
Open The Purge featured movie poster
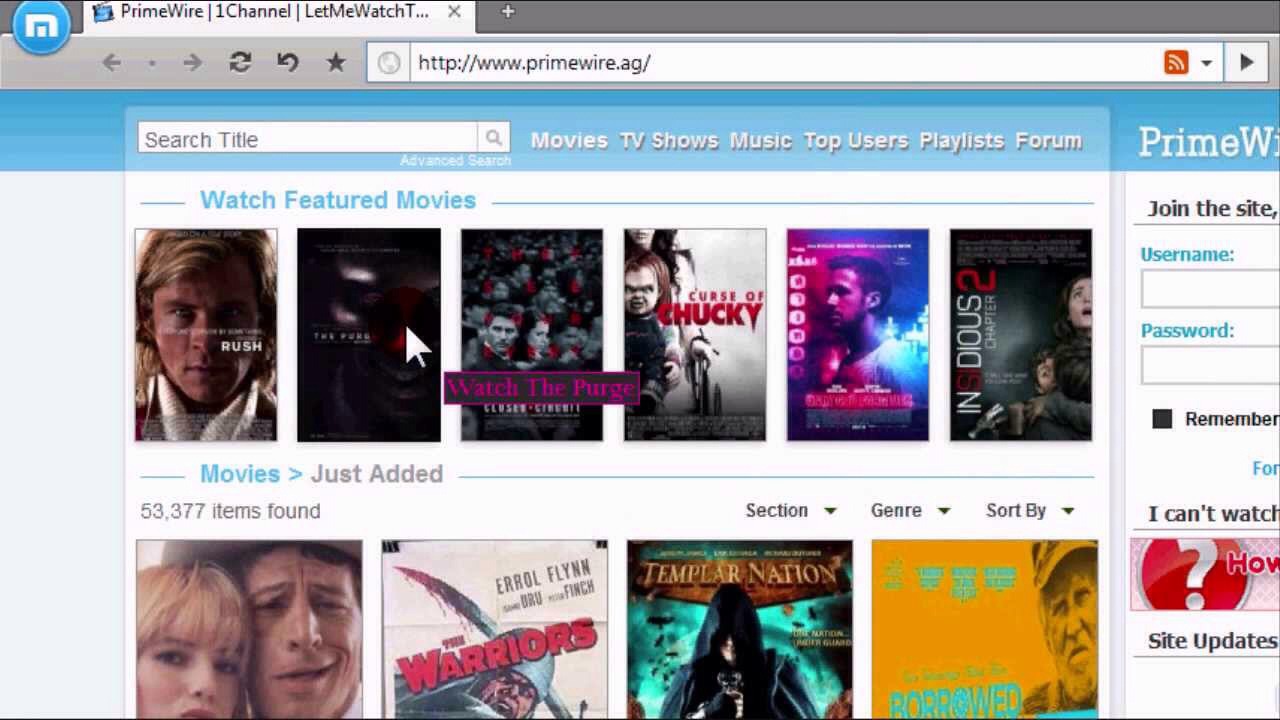(369, 335)
